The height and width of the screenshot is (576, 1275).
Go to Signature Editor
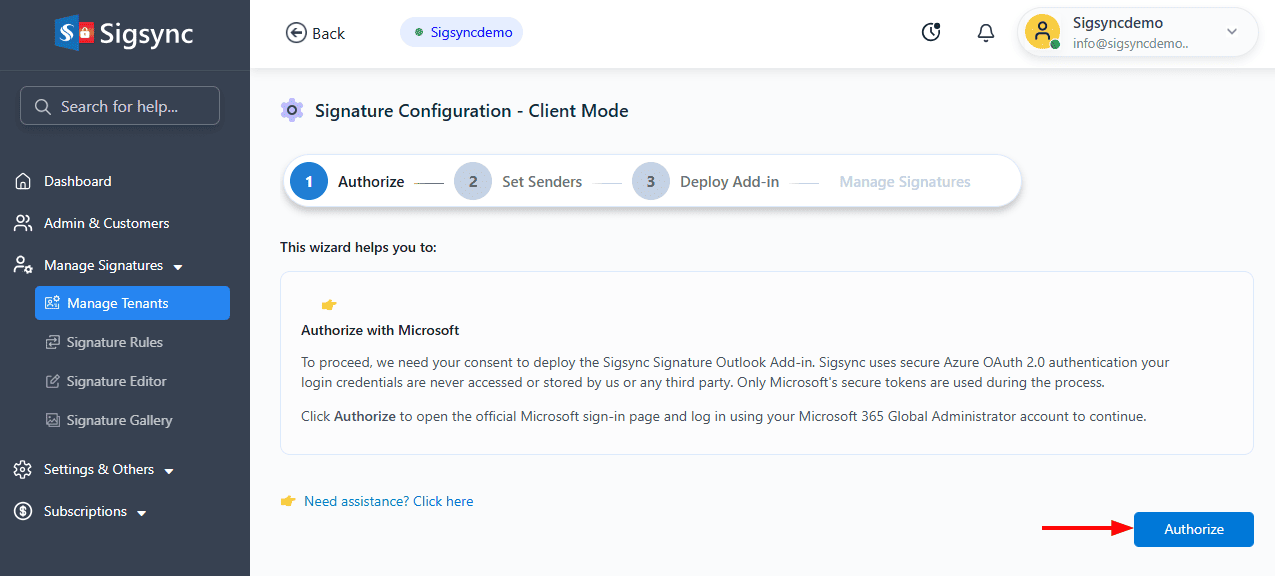click(x=116, y=381)
